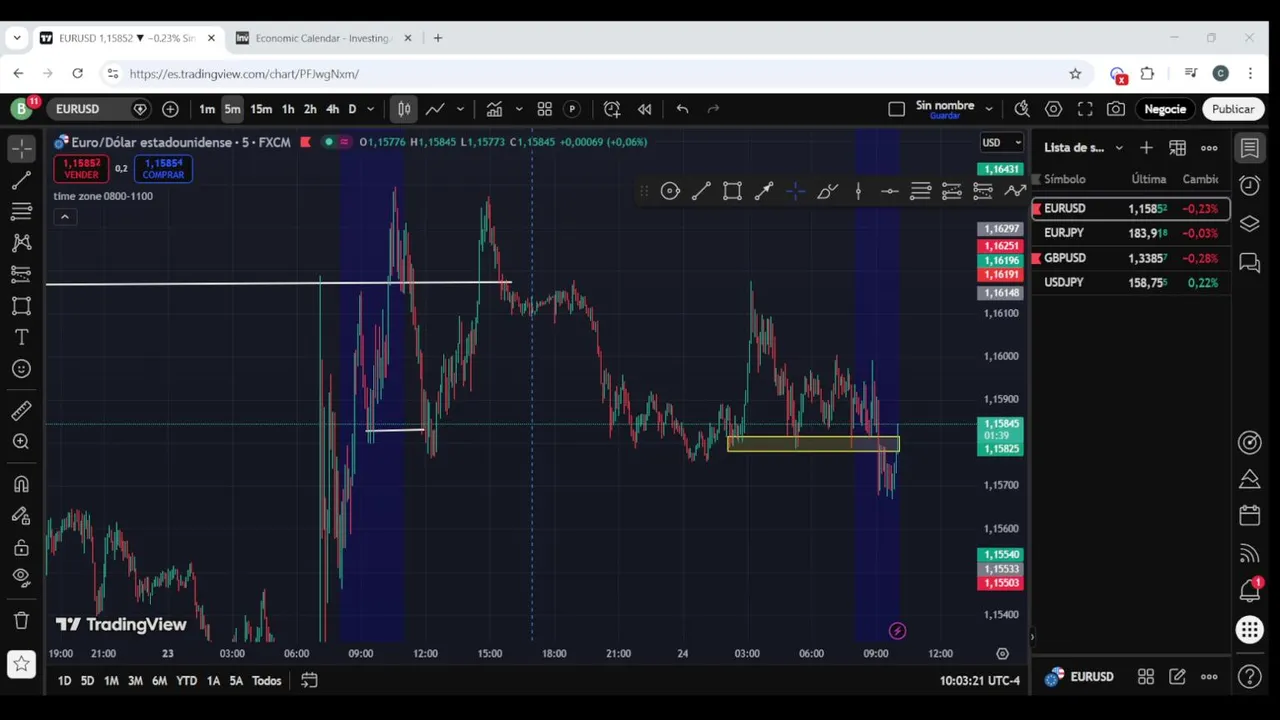Screen dimensions: 1280x720
Task: Select EURJPY in the watchlist
Action: click(1130, 233)
